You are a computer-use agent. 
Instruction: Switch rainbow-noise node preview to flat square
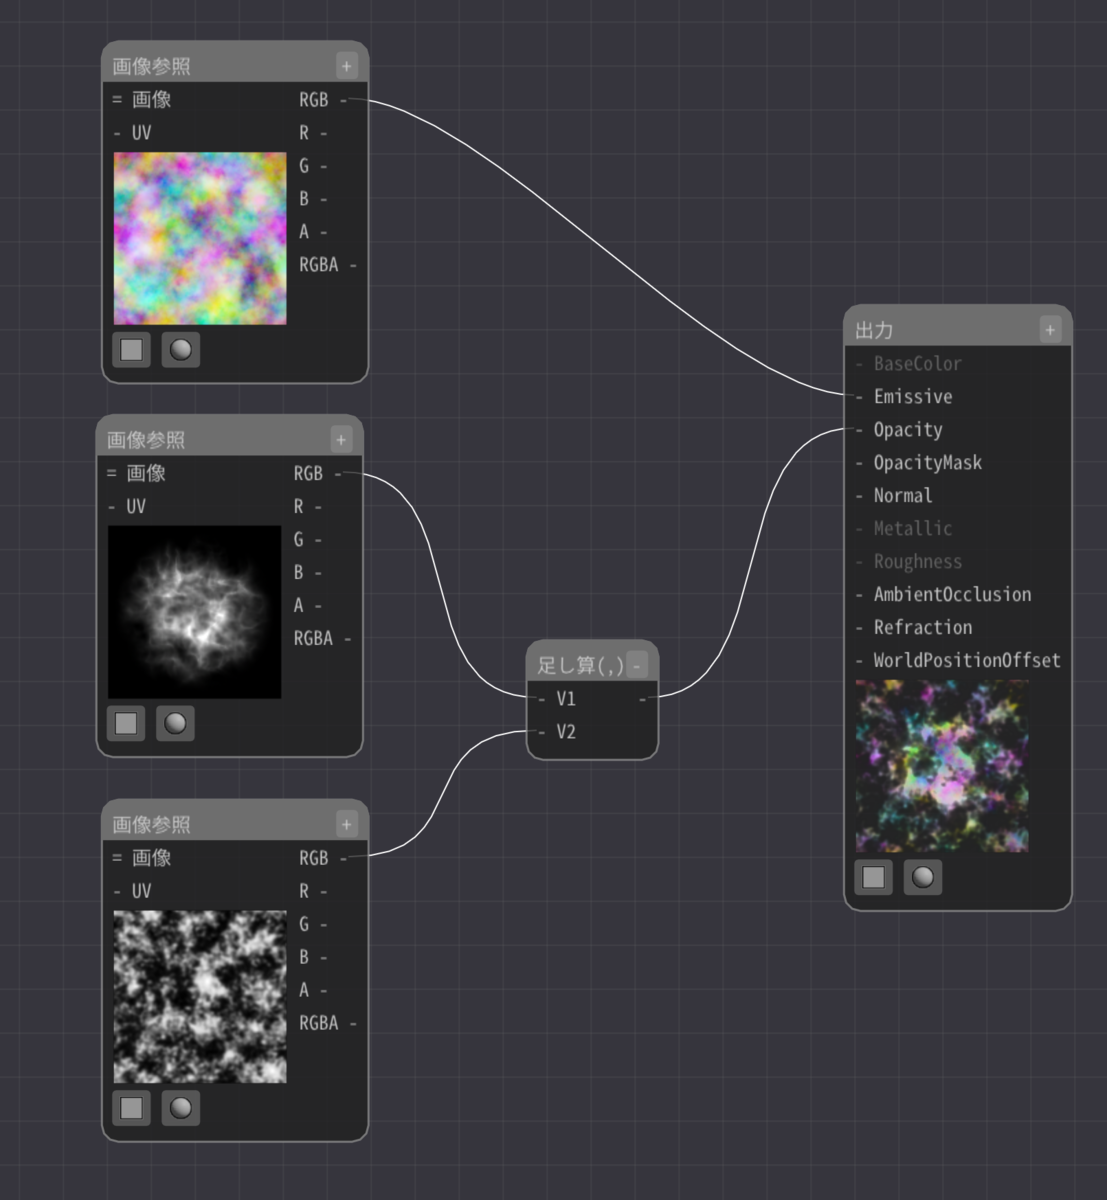(131, 350)
